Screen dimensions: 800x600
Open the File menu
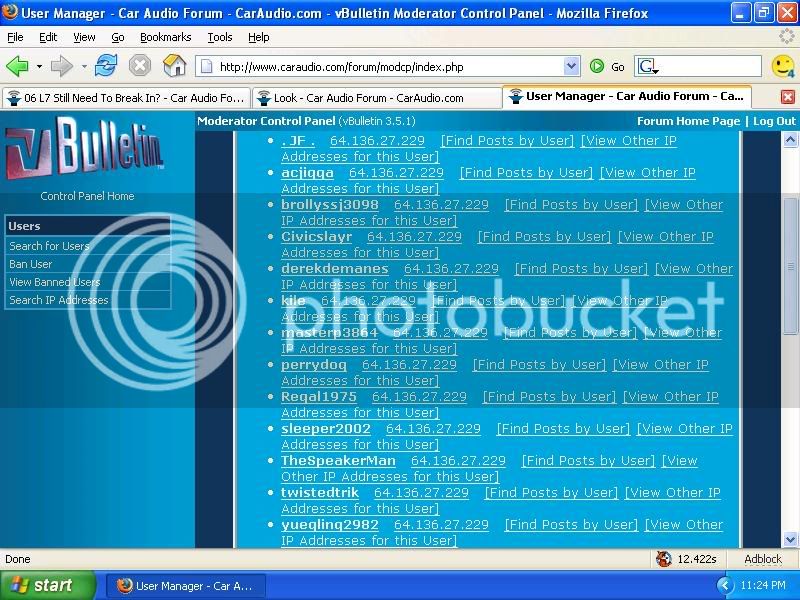15,37
